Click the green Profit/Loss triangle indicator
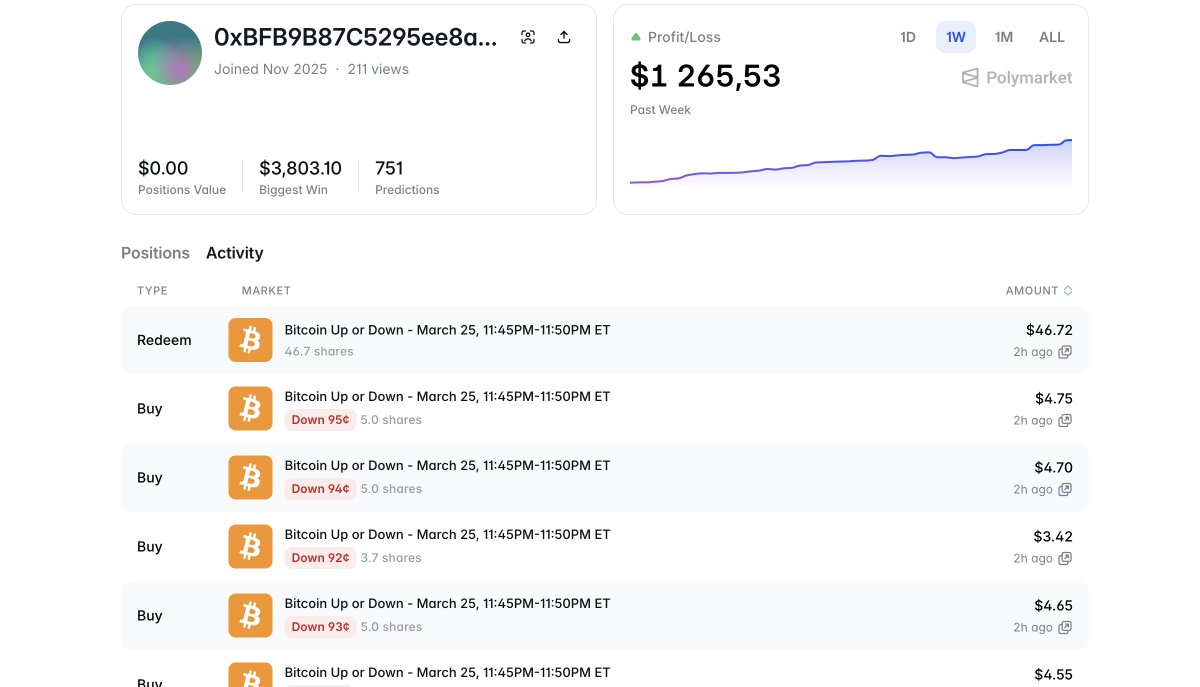 click(x=636, y=37)
